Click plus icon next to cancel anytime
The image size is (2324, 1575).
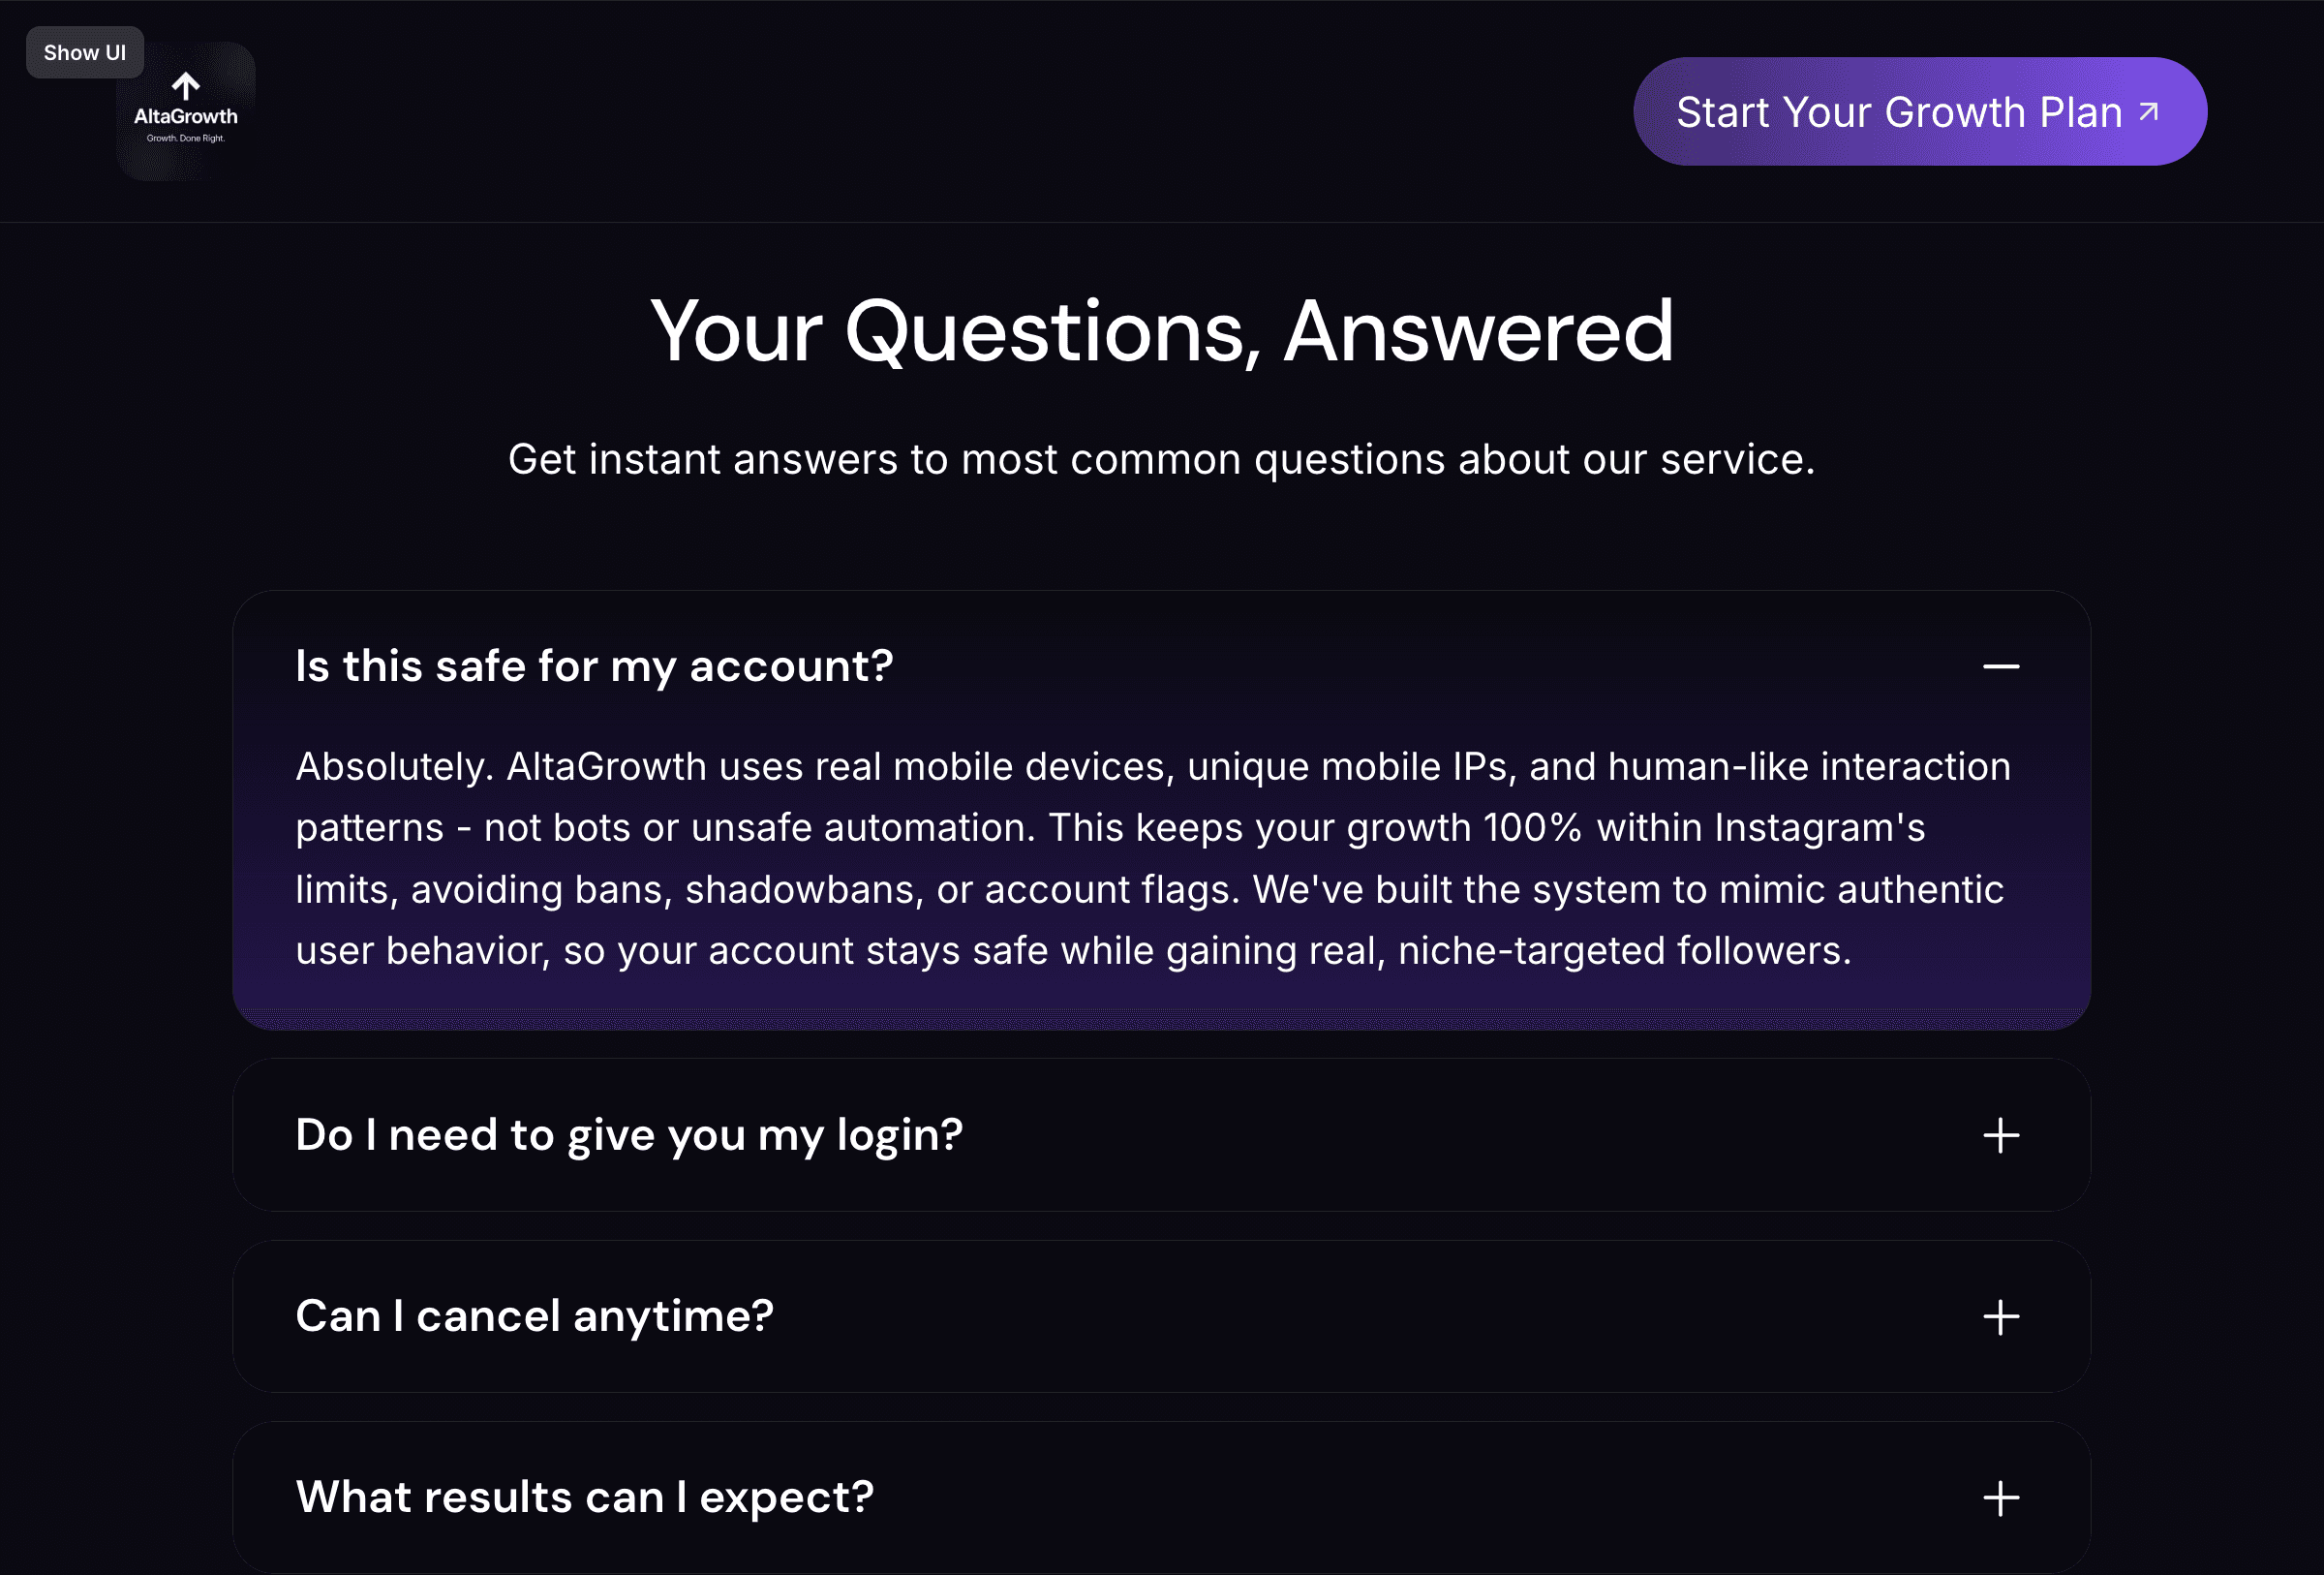(2000, 1318)
